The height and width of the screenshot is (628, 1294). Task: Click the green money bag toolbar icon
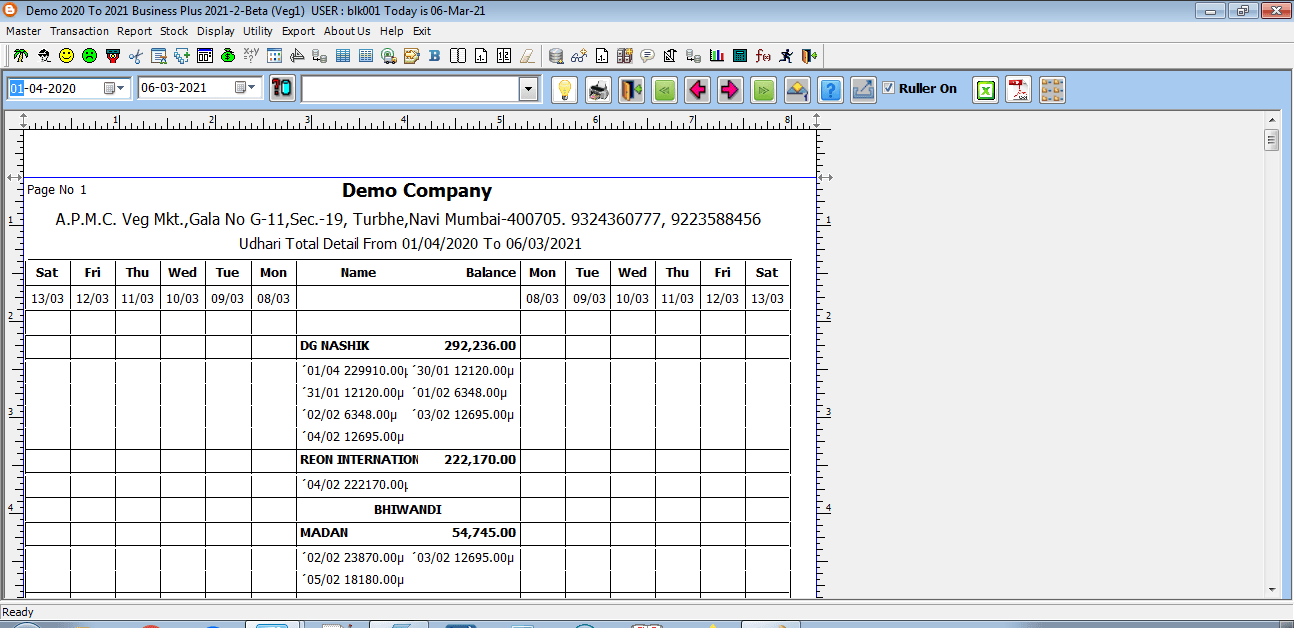(228, 56)
